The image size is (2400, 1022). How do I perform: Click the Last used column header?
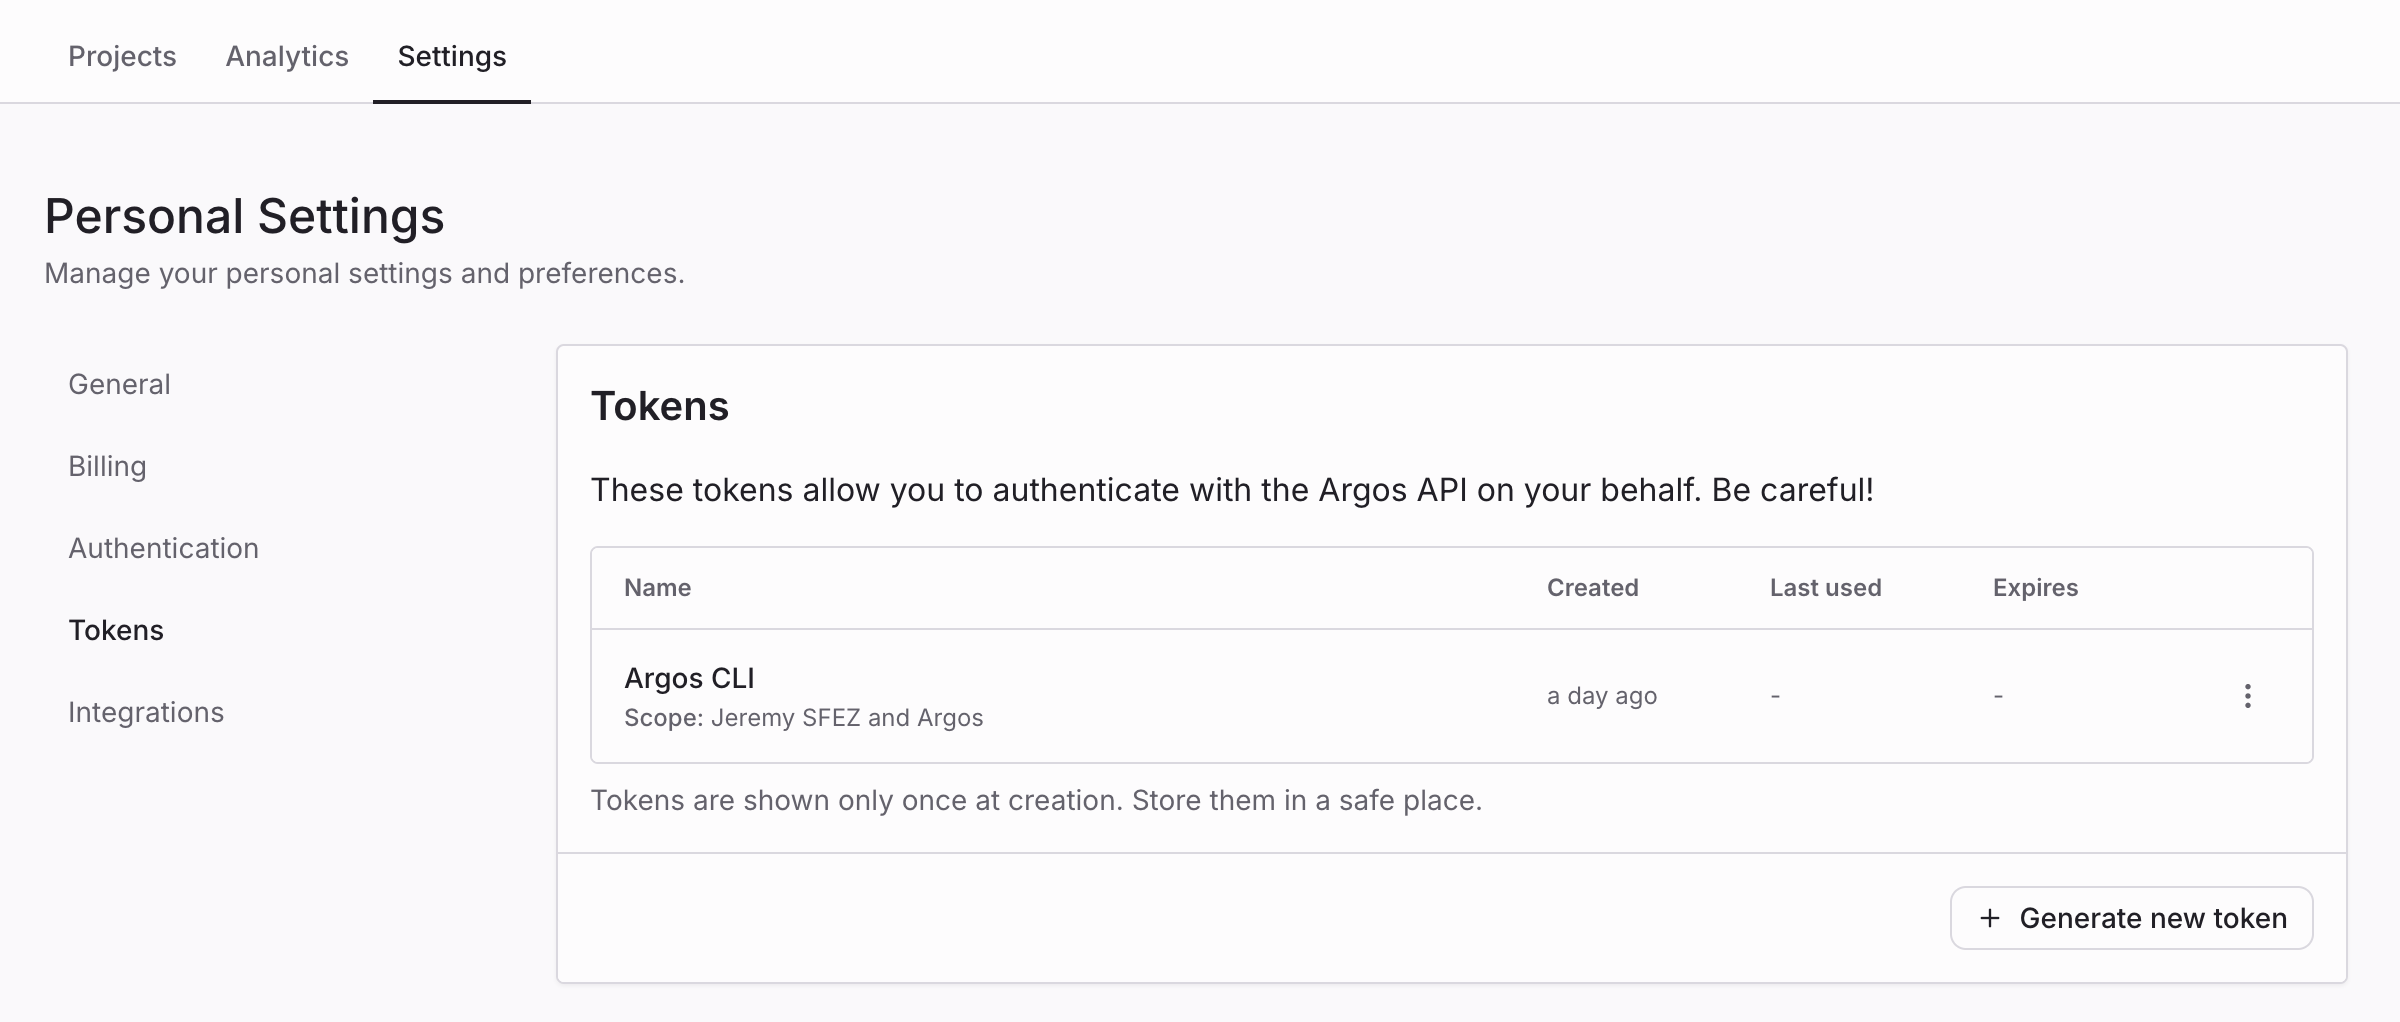click(1825, 588)
